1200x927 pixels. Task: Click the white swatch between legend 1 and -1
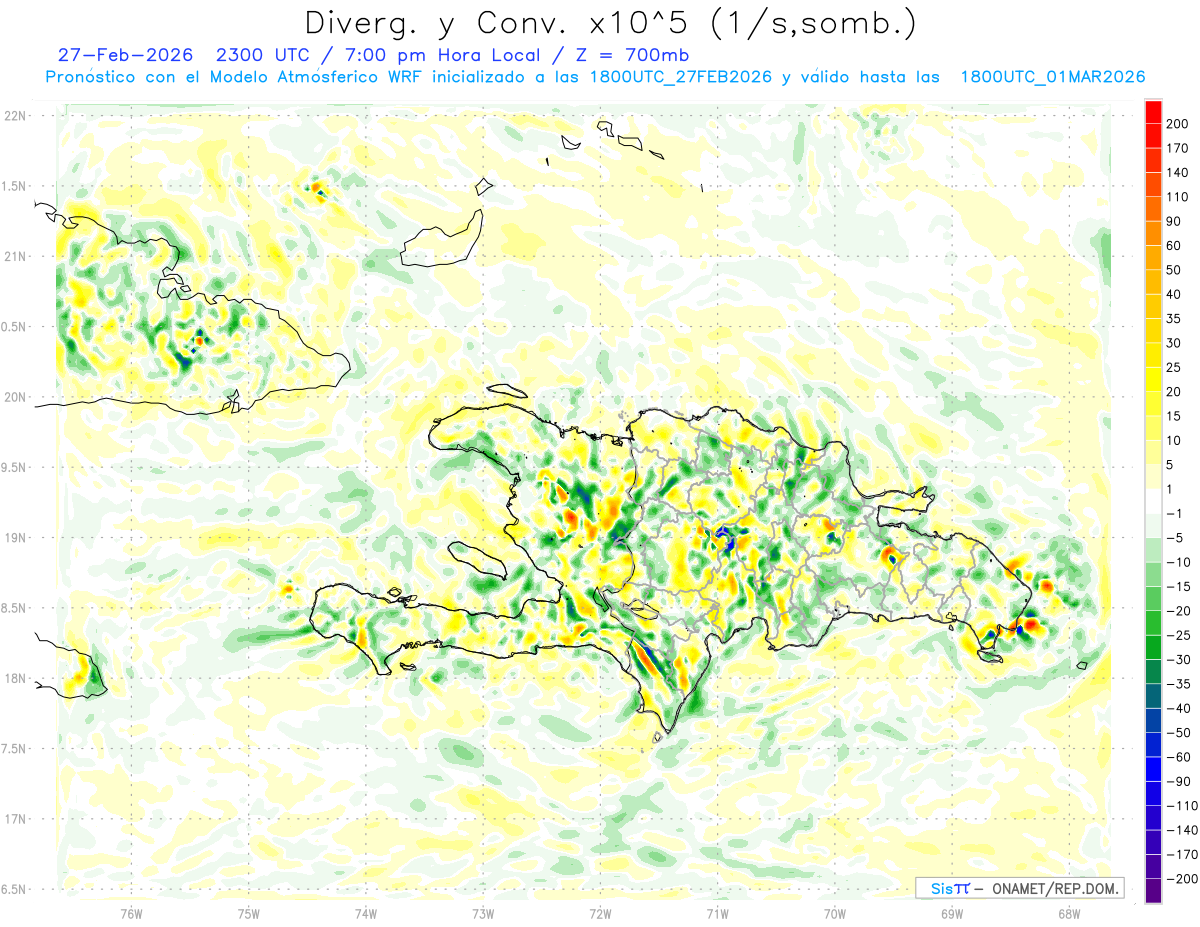1154,501
